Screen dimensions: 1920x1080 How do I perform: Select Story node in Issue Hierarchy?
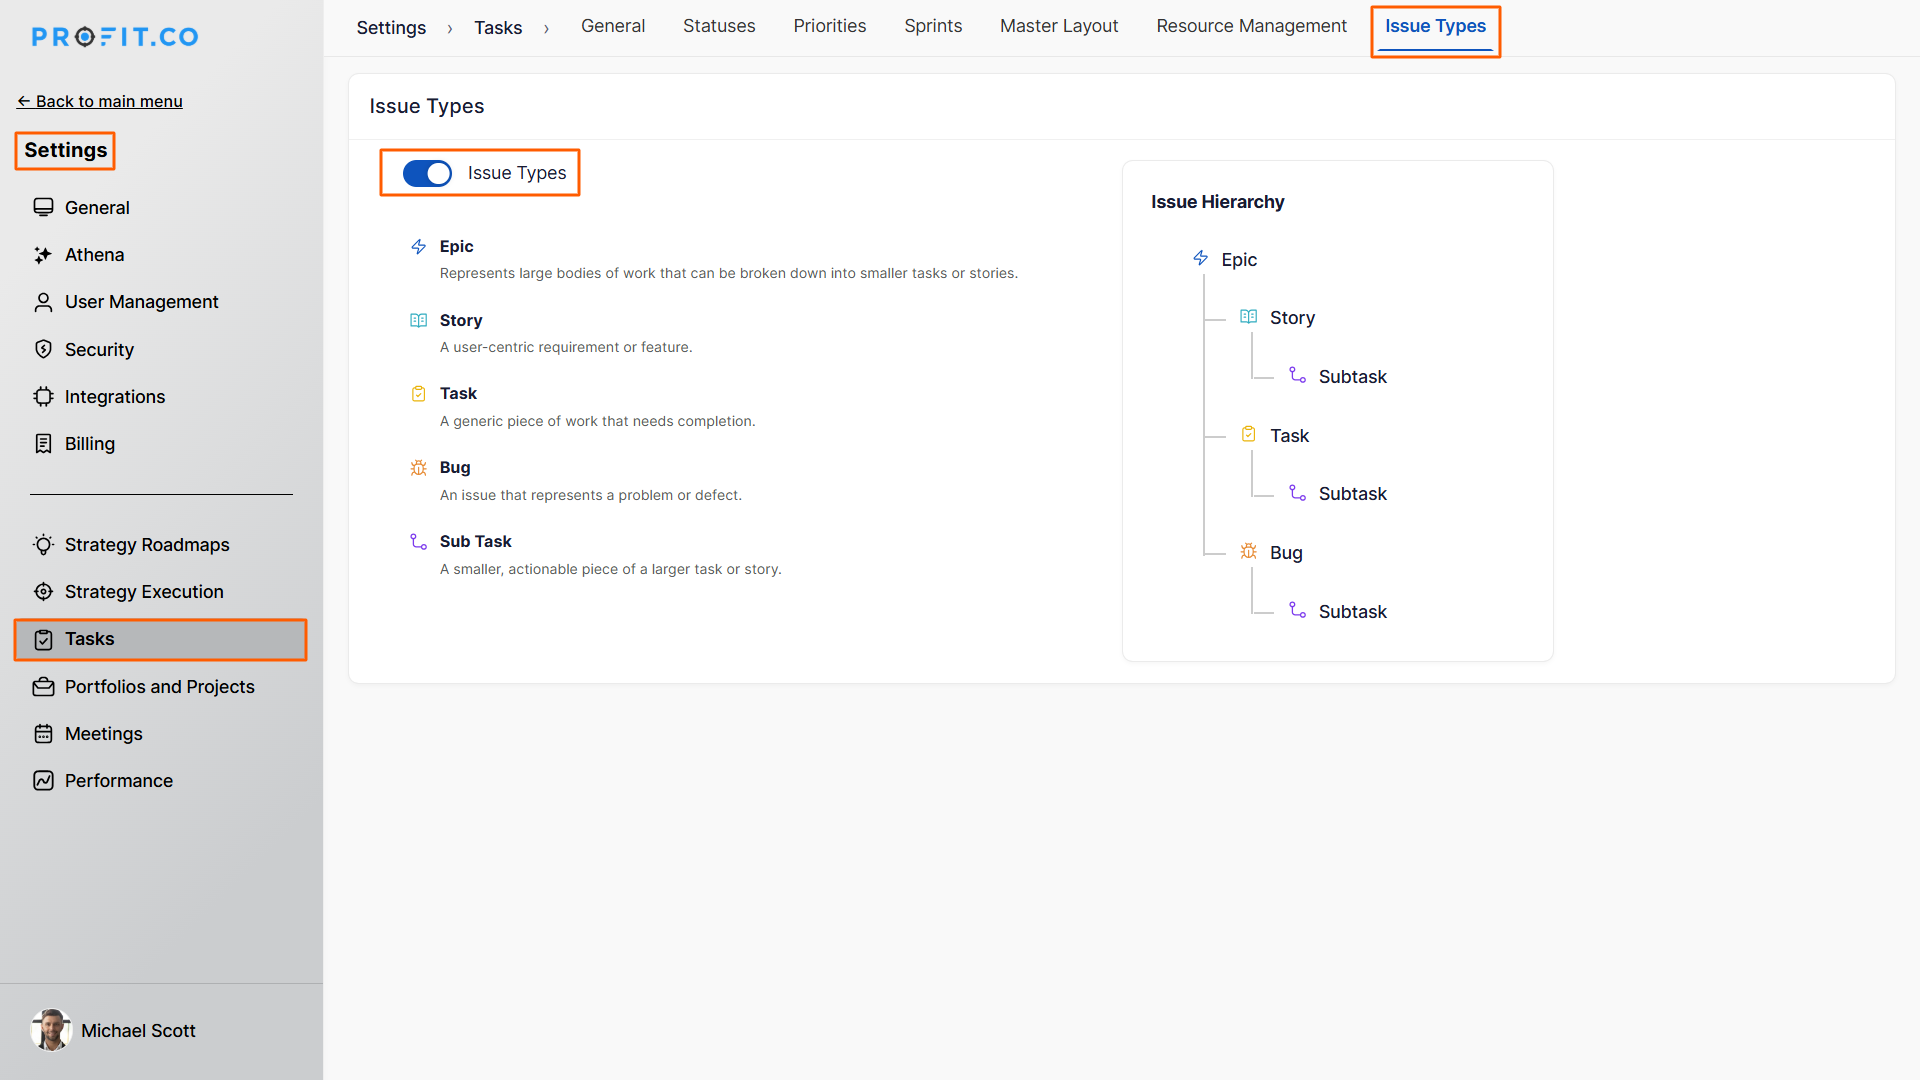(1291, 318)
